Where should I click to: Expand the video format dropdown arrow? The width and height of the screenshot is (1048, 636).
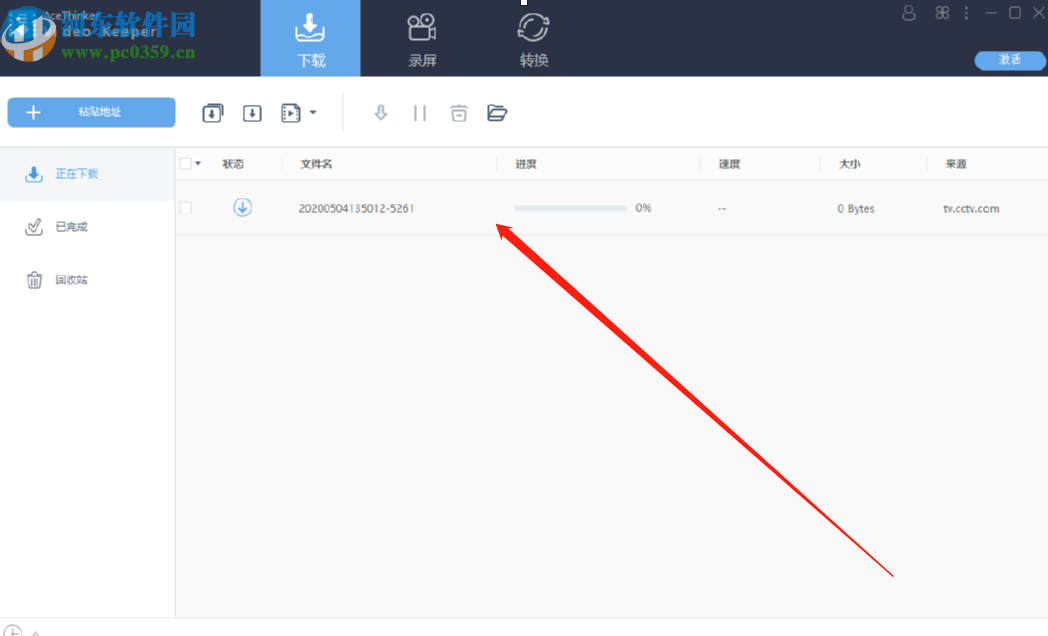(313, 112)
